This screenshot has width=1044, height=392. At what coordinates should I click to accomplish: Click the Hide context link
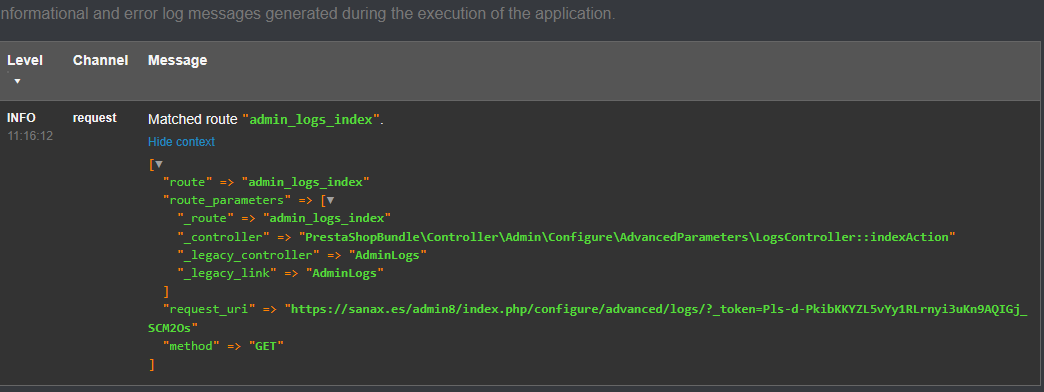point(181,142)
